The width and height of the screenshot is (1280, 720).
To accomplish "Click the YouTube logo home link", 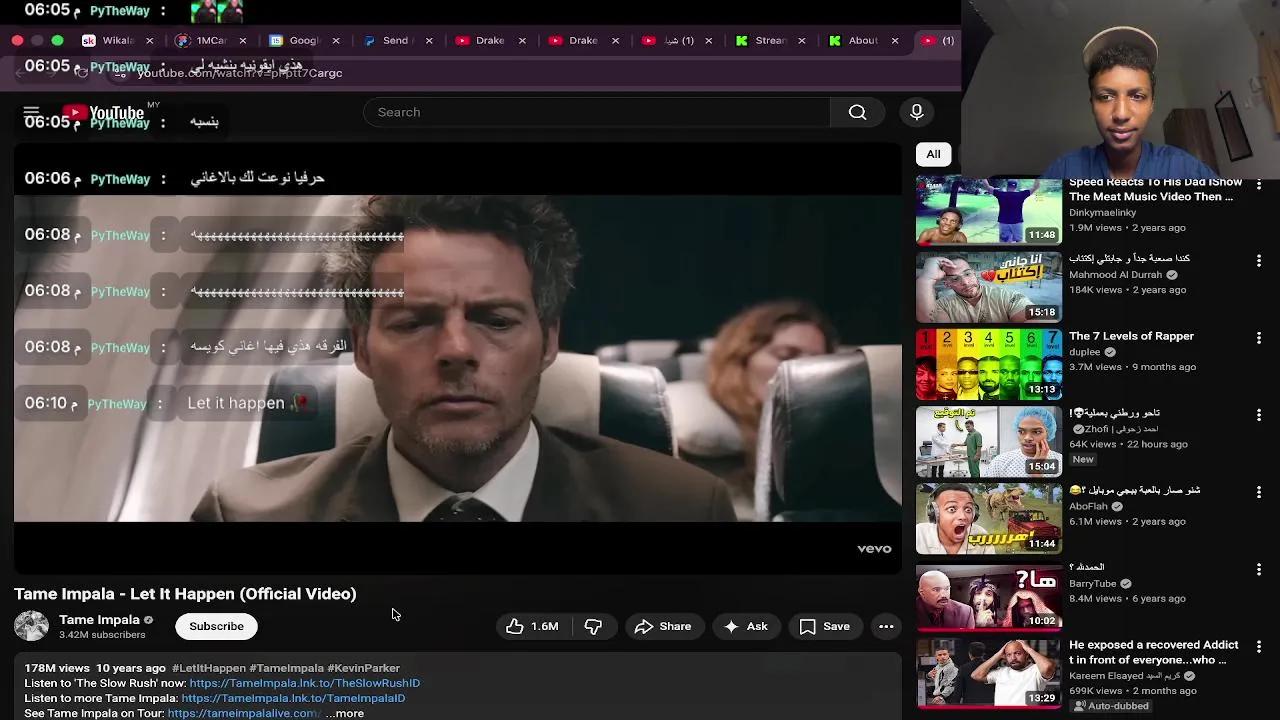I will tap(104, 113).
